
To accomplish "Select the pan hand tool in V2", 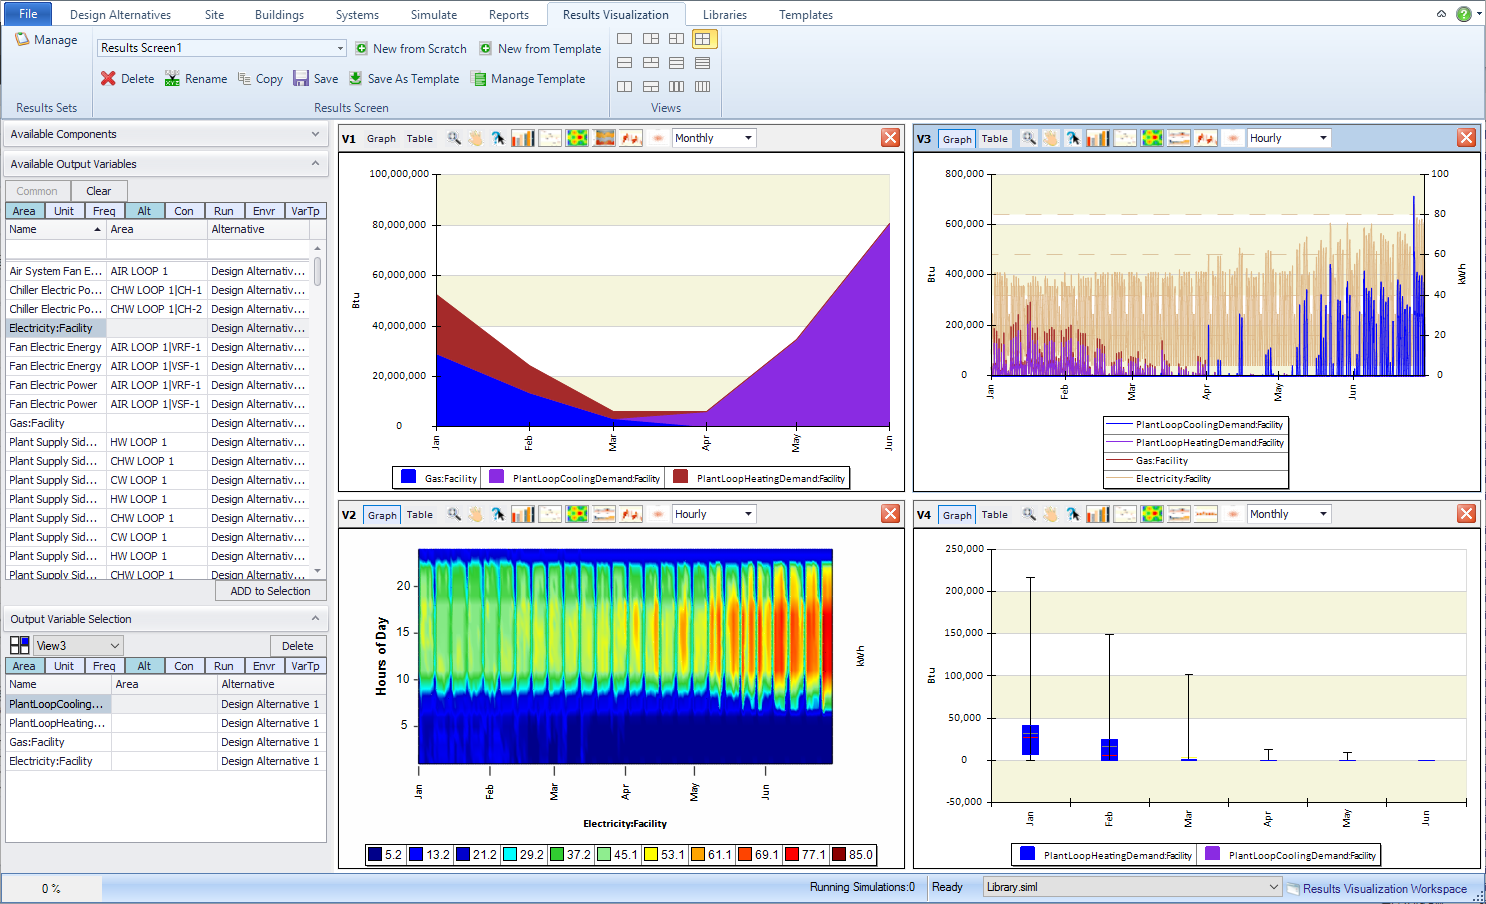I will [475, 514].
